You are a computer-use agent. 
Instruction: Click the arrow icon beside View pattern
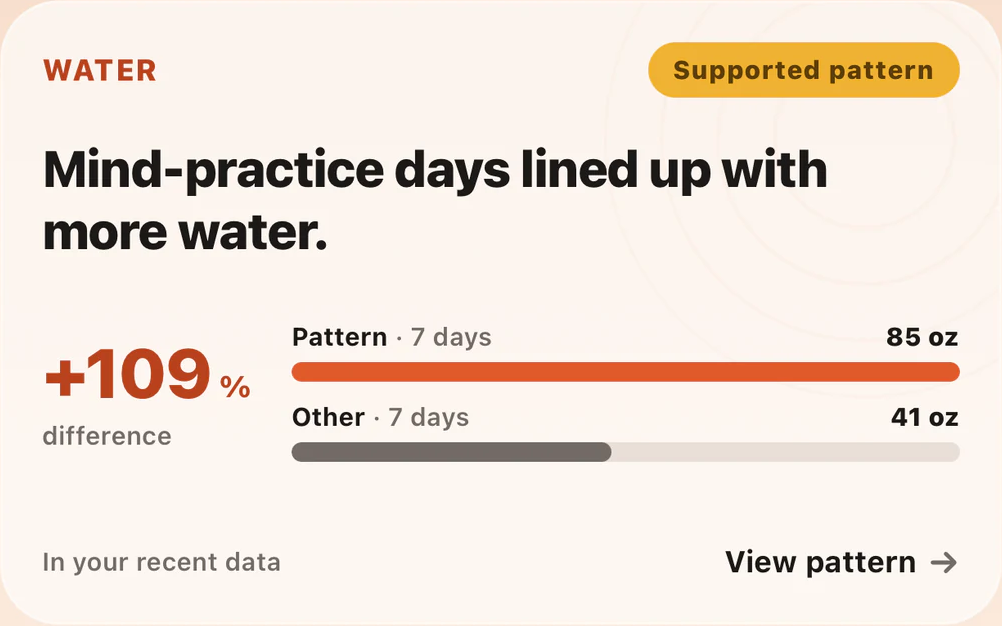944,563
